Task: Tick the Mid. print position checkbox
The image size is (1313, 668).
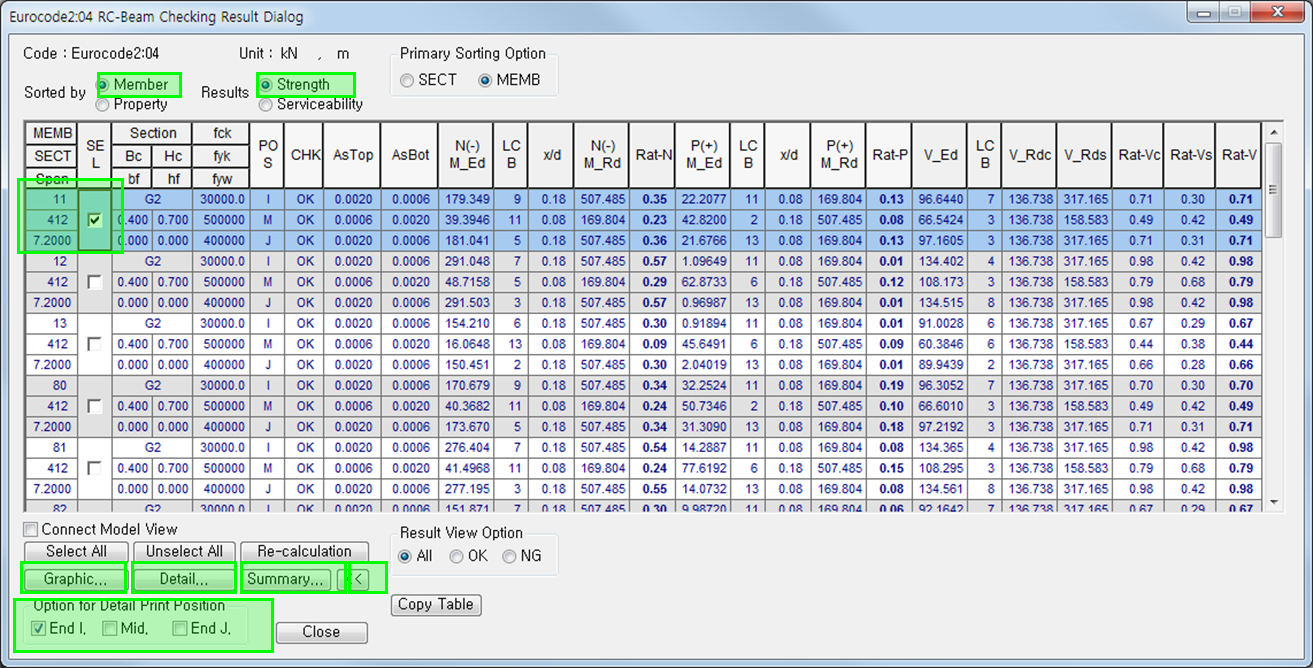Action: [110, 628]
